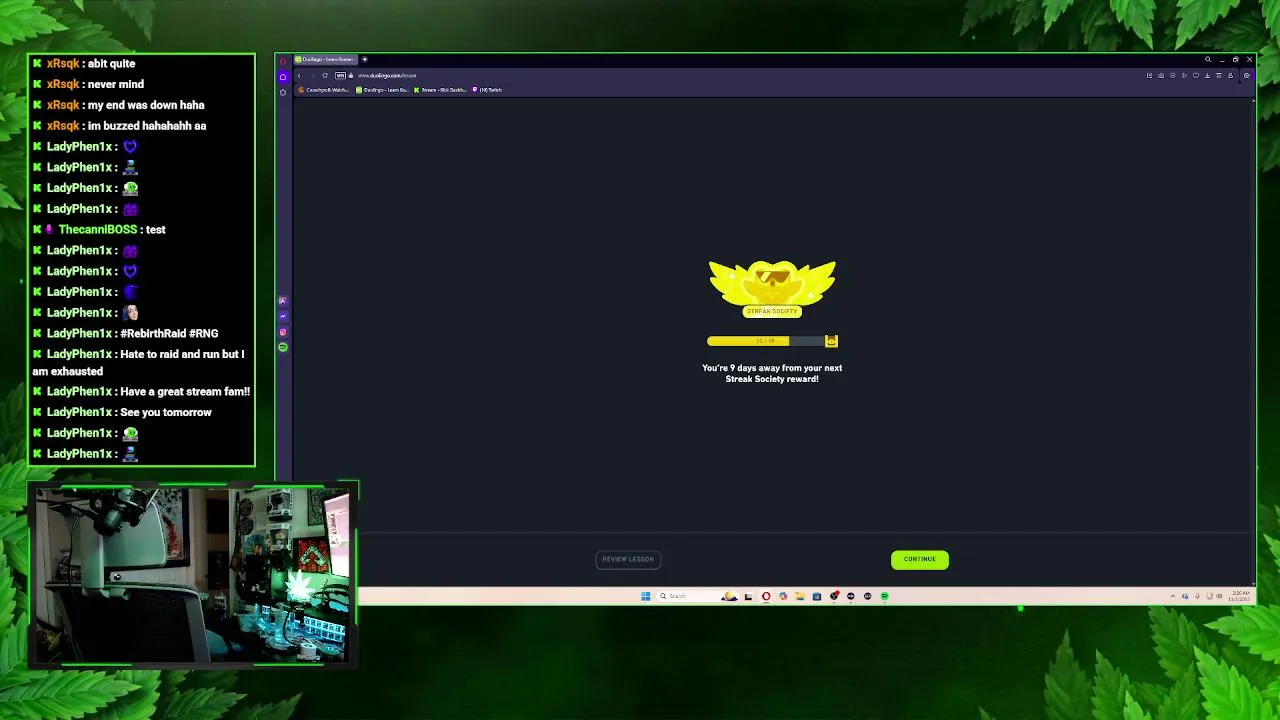Reload the Duolingo page
This screenshot has width=1280, height=720.
click(325, 76)
